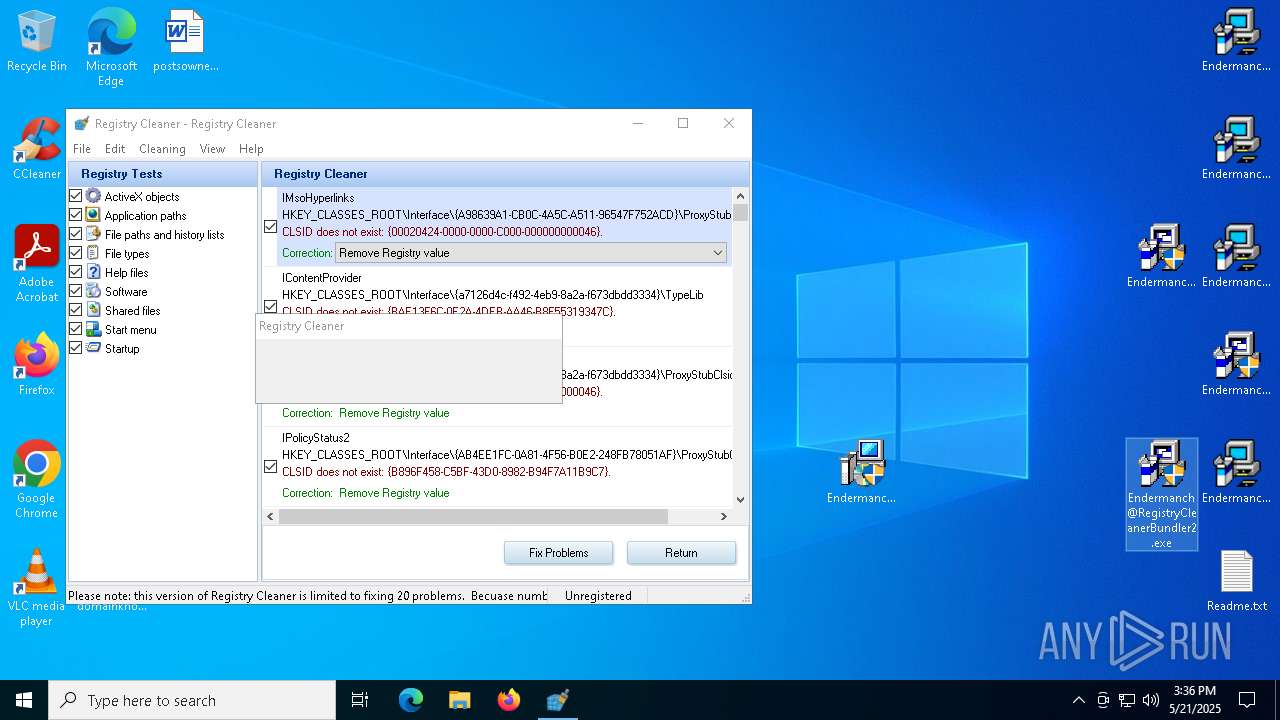The image size is (1280, 720).
Task: Uncheck the Startup checkbox
Action: [76, 348]
